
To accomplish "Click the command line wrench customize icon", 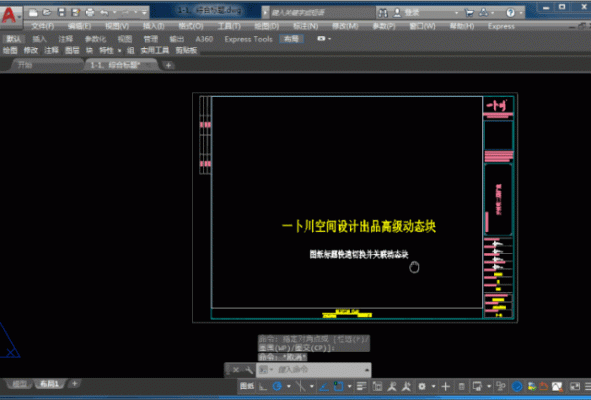I will point(248,370).
